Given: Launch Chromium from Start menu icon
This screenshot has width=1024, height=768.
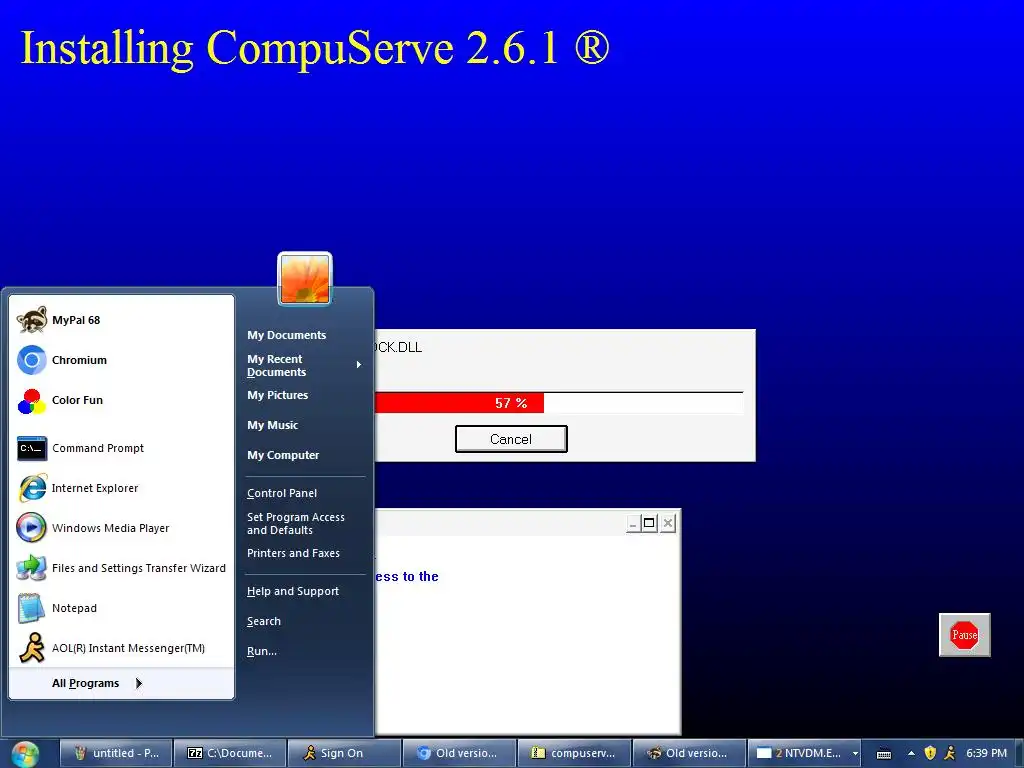Looking at the screenshot, I should (31, 360).
